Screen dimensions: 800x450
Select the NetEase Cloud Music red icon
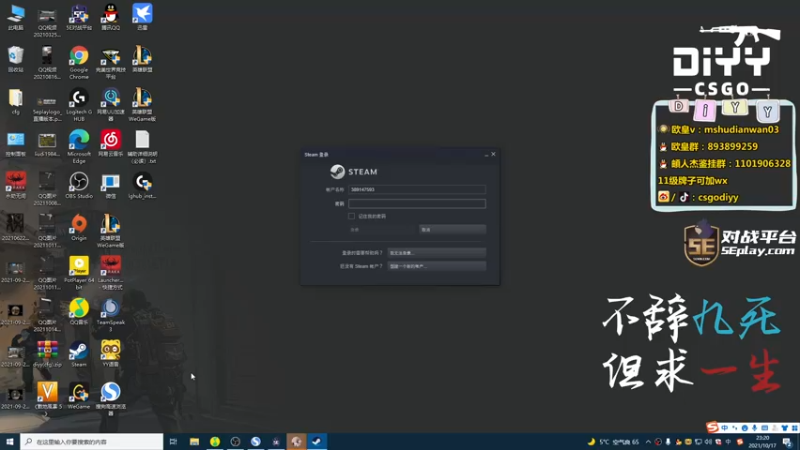pyautogui.click(x=110, y=143)
